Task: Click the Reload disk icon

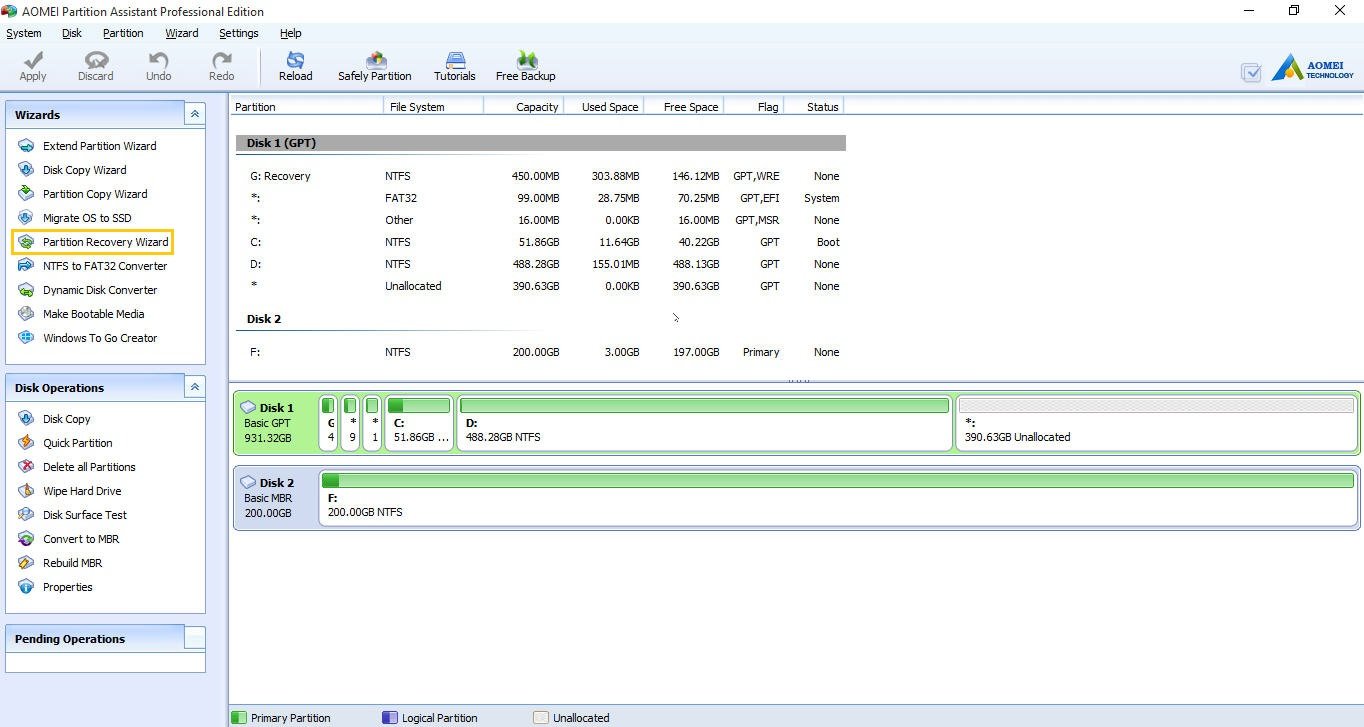Action: (x=295, y=61)
